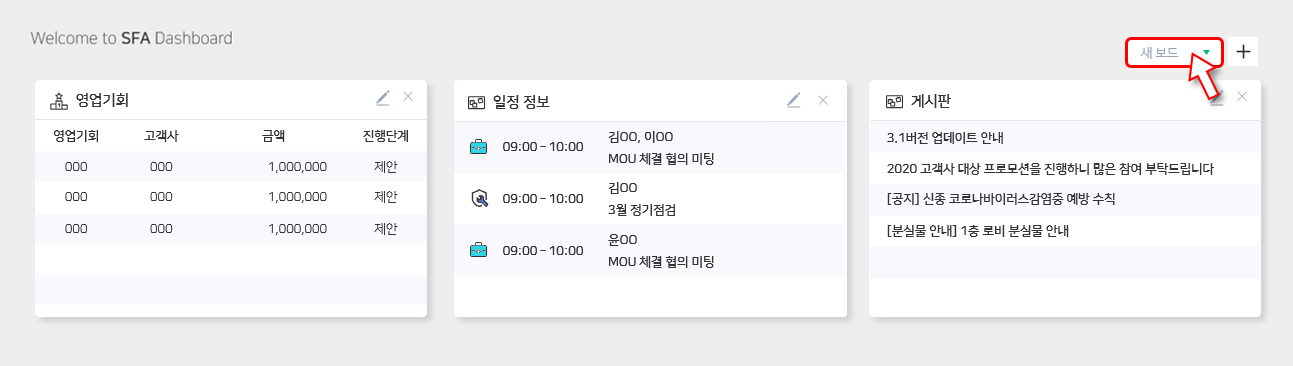
Task: Click wrench shield icon for 3월 정기점검
Action: point(479,198)
